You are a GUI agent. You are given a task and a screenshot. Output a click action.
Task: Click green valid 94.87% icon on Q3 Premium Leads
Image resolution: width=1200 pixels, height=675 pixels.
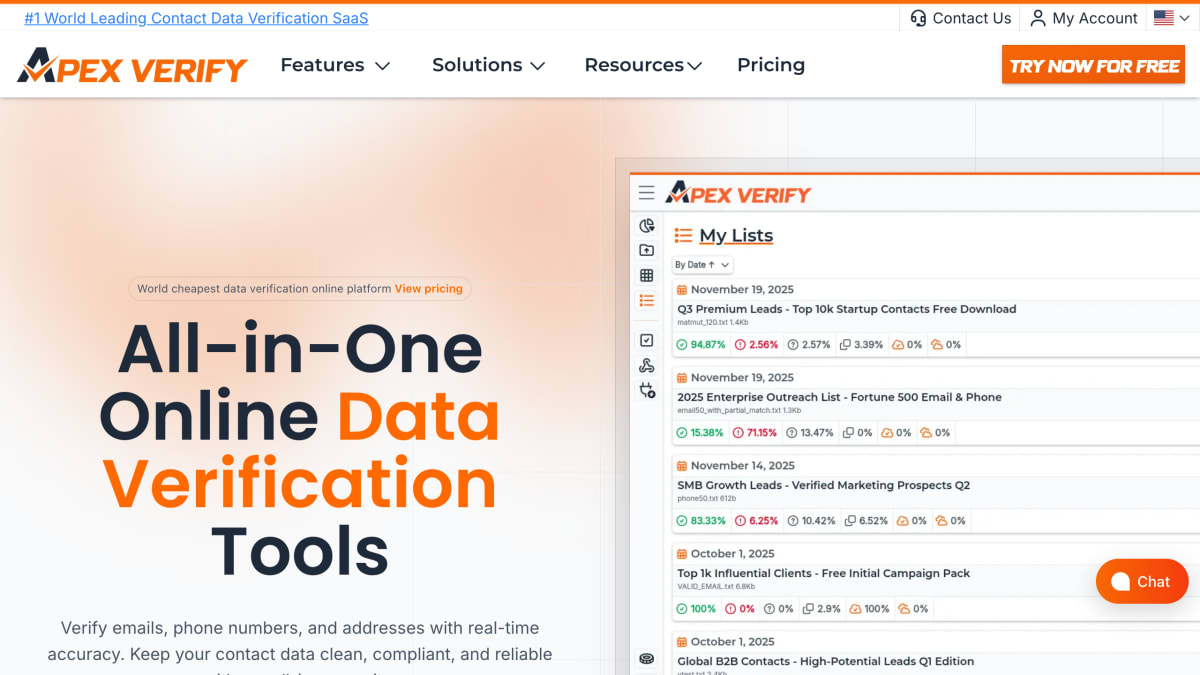682,345
